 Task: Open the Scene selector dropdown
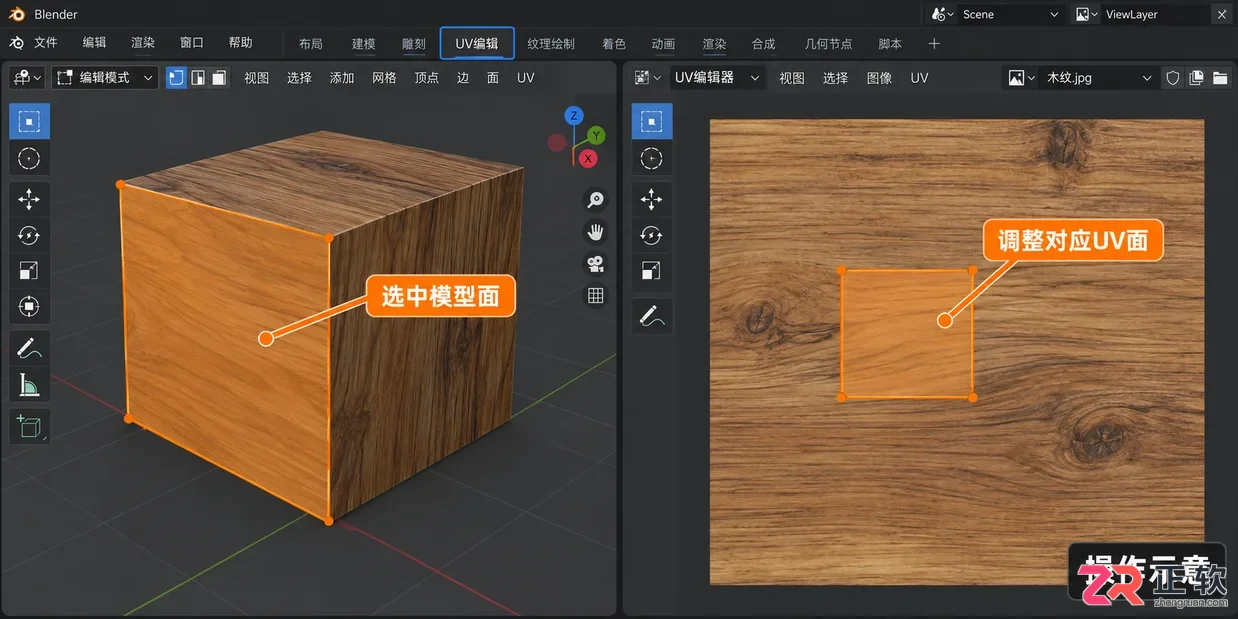tap(1011, 15)
